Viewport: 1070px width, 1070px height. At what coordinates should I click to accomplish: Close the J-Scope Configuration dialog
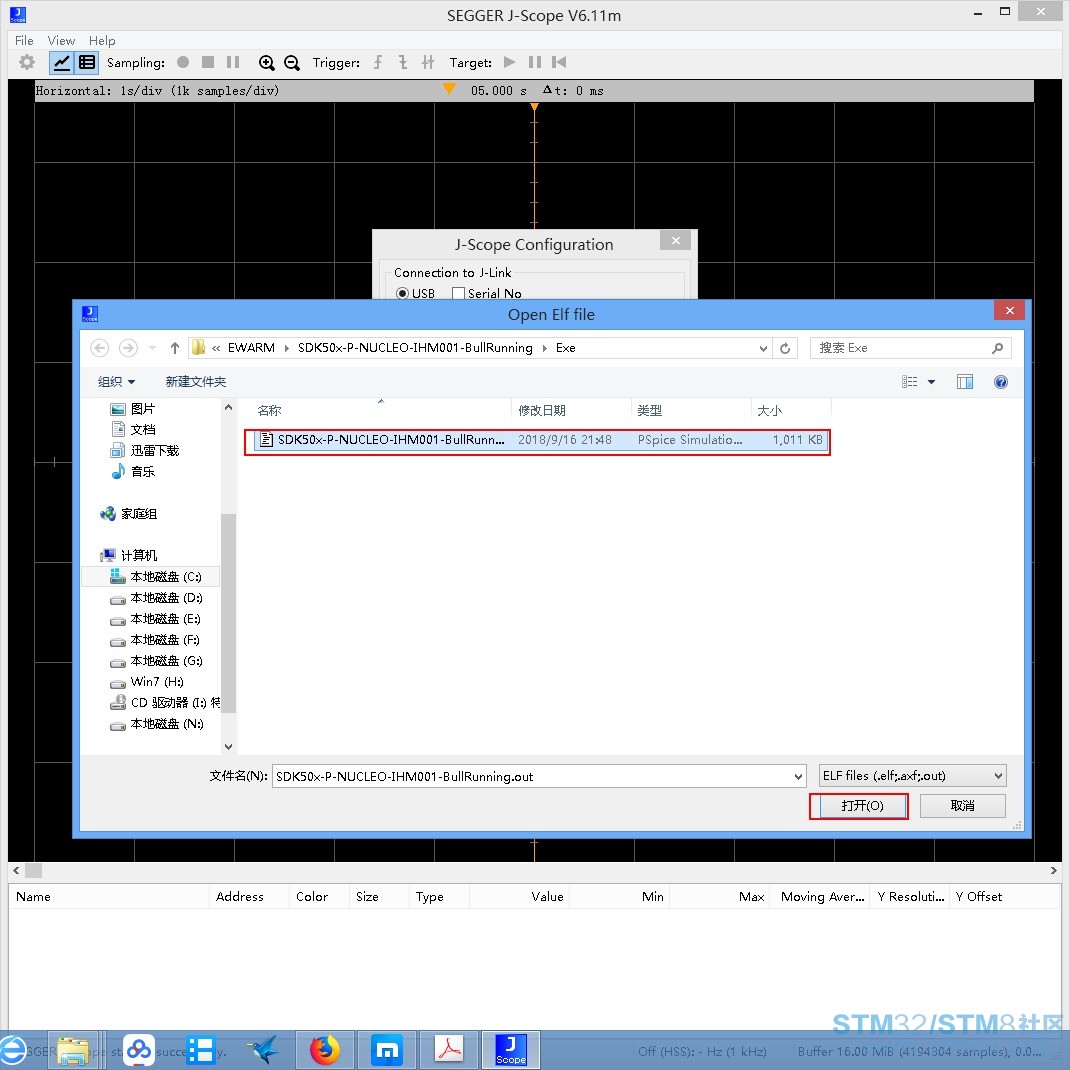pos(676,240)
